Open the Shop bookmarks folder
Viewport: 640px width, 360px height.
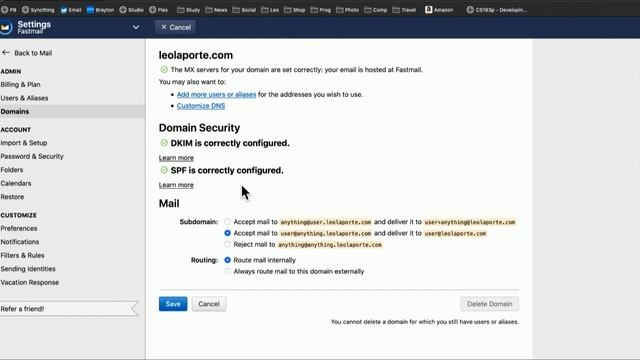[294, 10]
